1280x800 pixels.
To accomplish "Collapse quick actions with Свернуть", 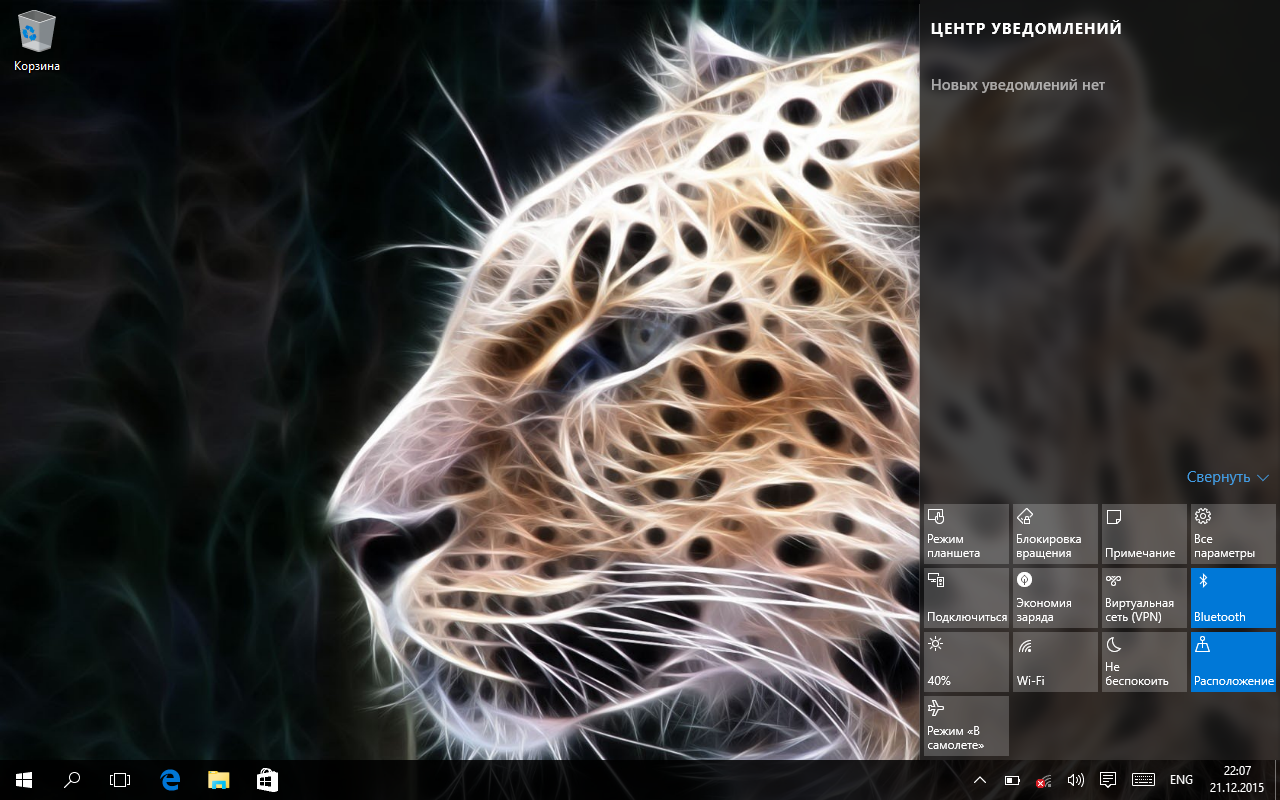I will tap(1227, 477).
